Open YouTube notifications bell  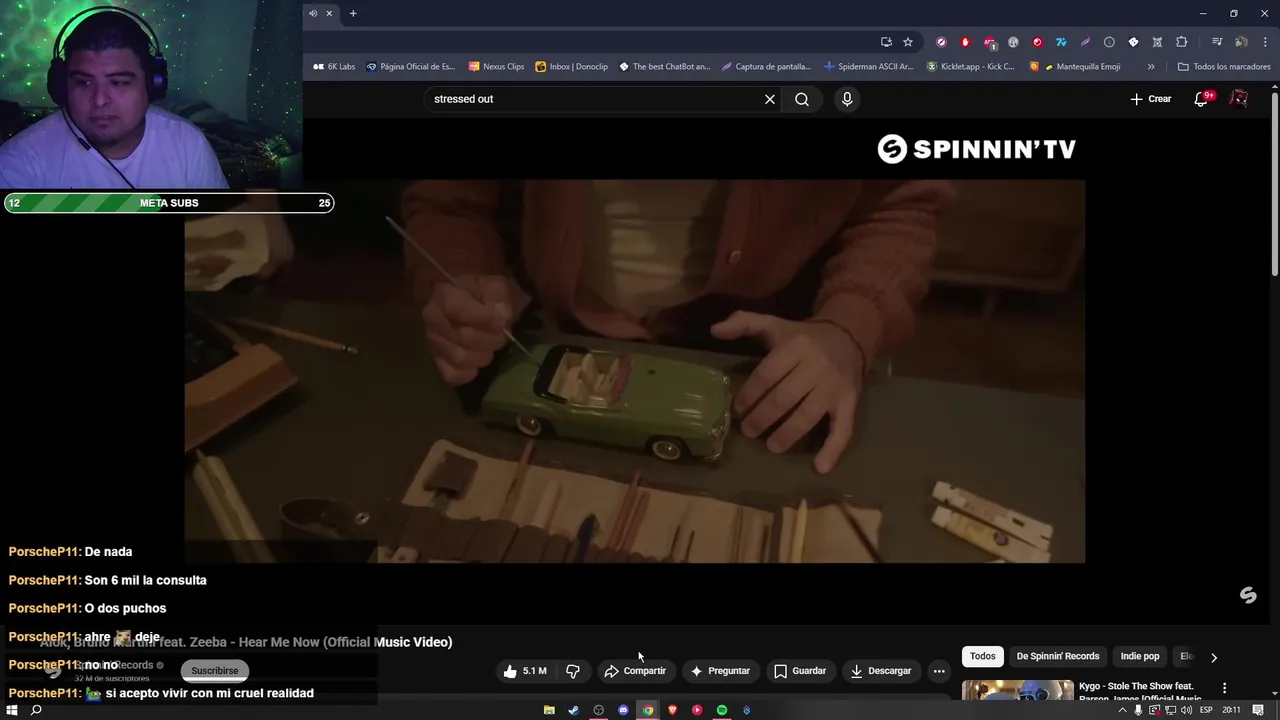(1202, 99)
